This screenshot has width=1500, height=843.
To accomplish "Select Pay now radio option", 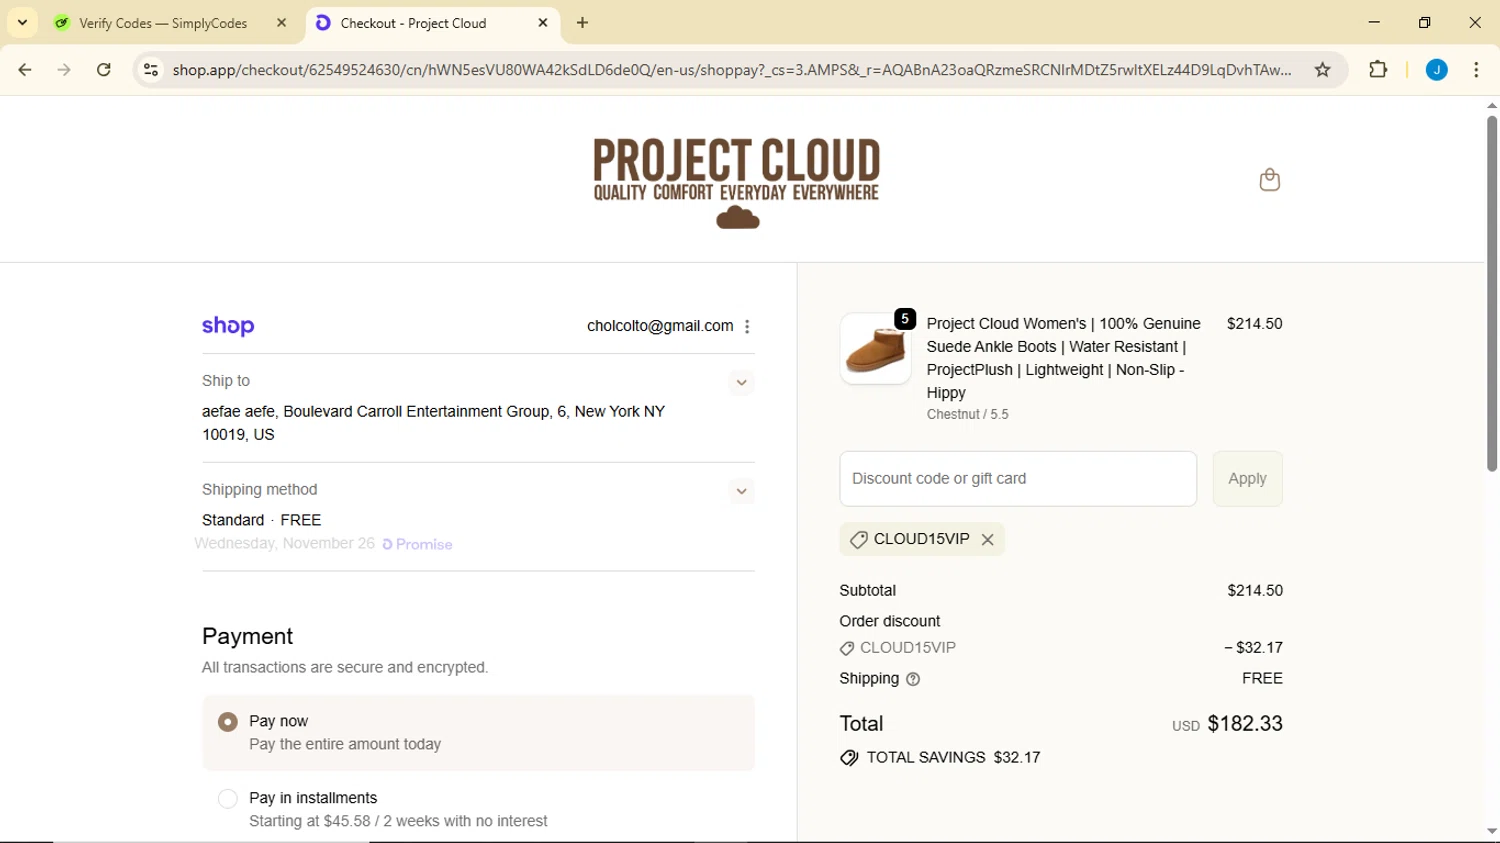I will click(228, 722).
